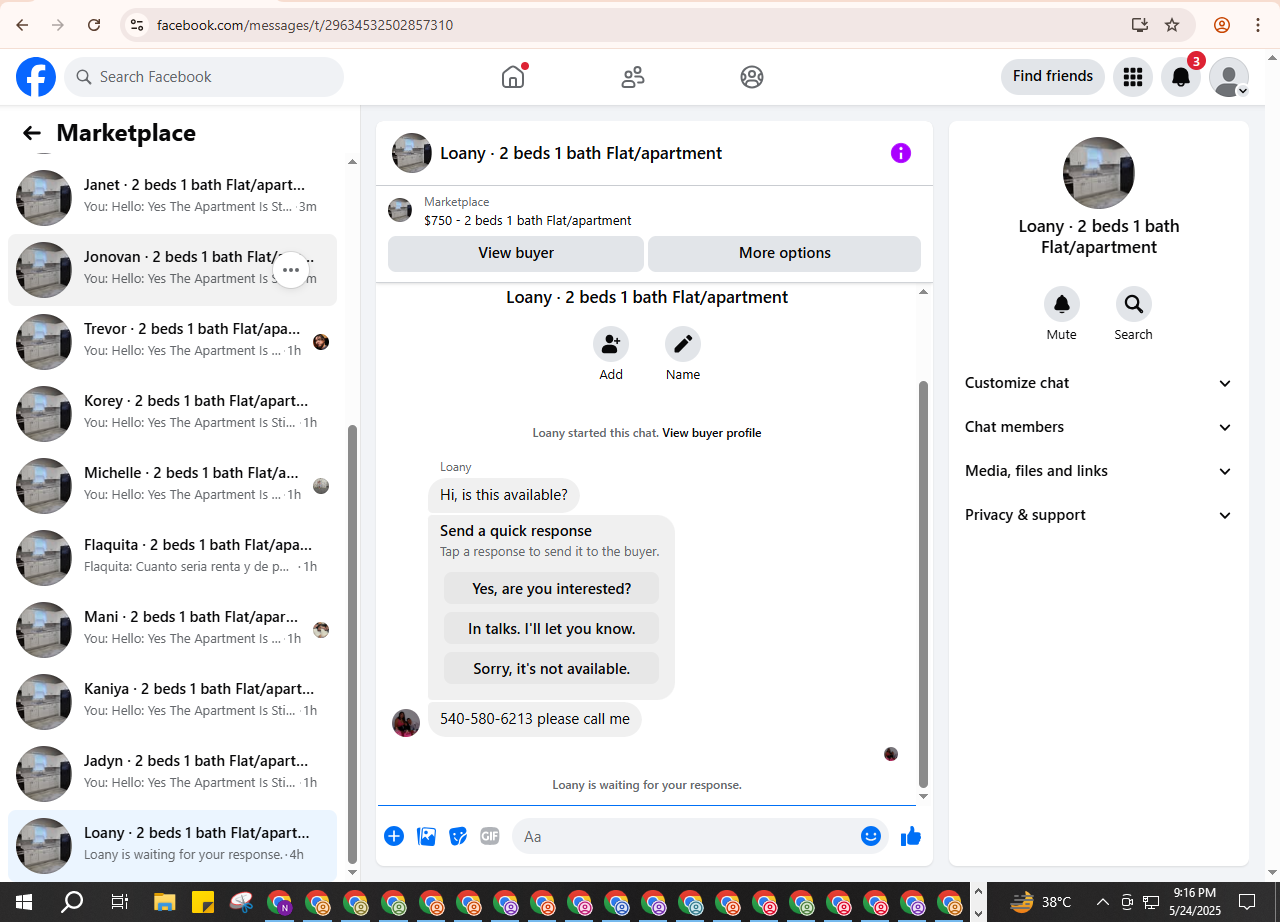1280x922 pixels.
Task: Go to the Home feed icon
Action: pyautogui.click(x=513, y=77)
